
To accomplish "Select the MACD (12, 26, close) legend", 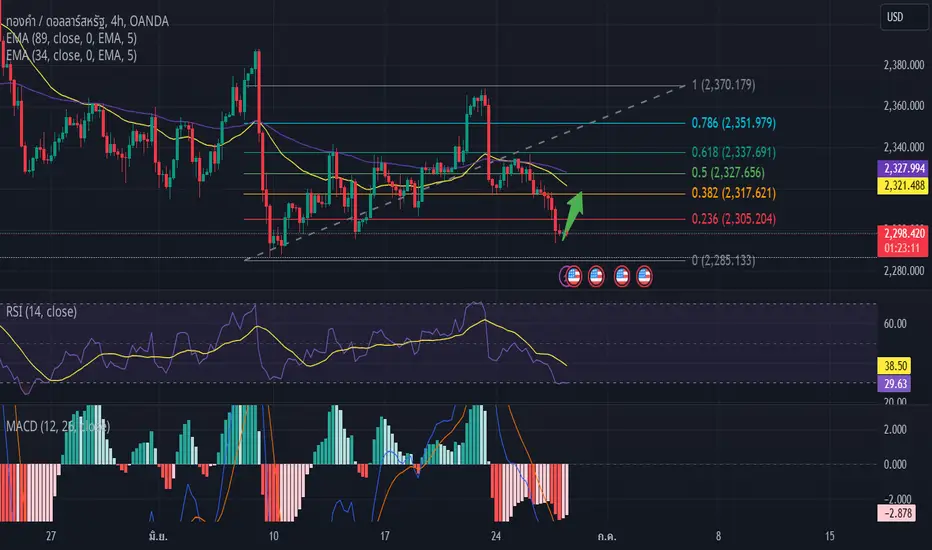I will 58,426.
